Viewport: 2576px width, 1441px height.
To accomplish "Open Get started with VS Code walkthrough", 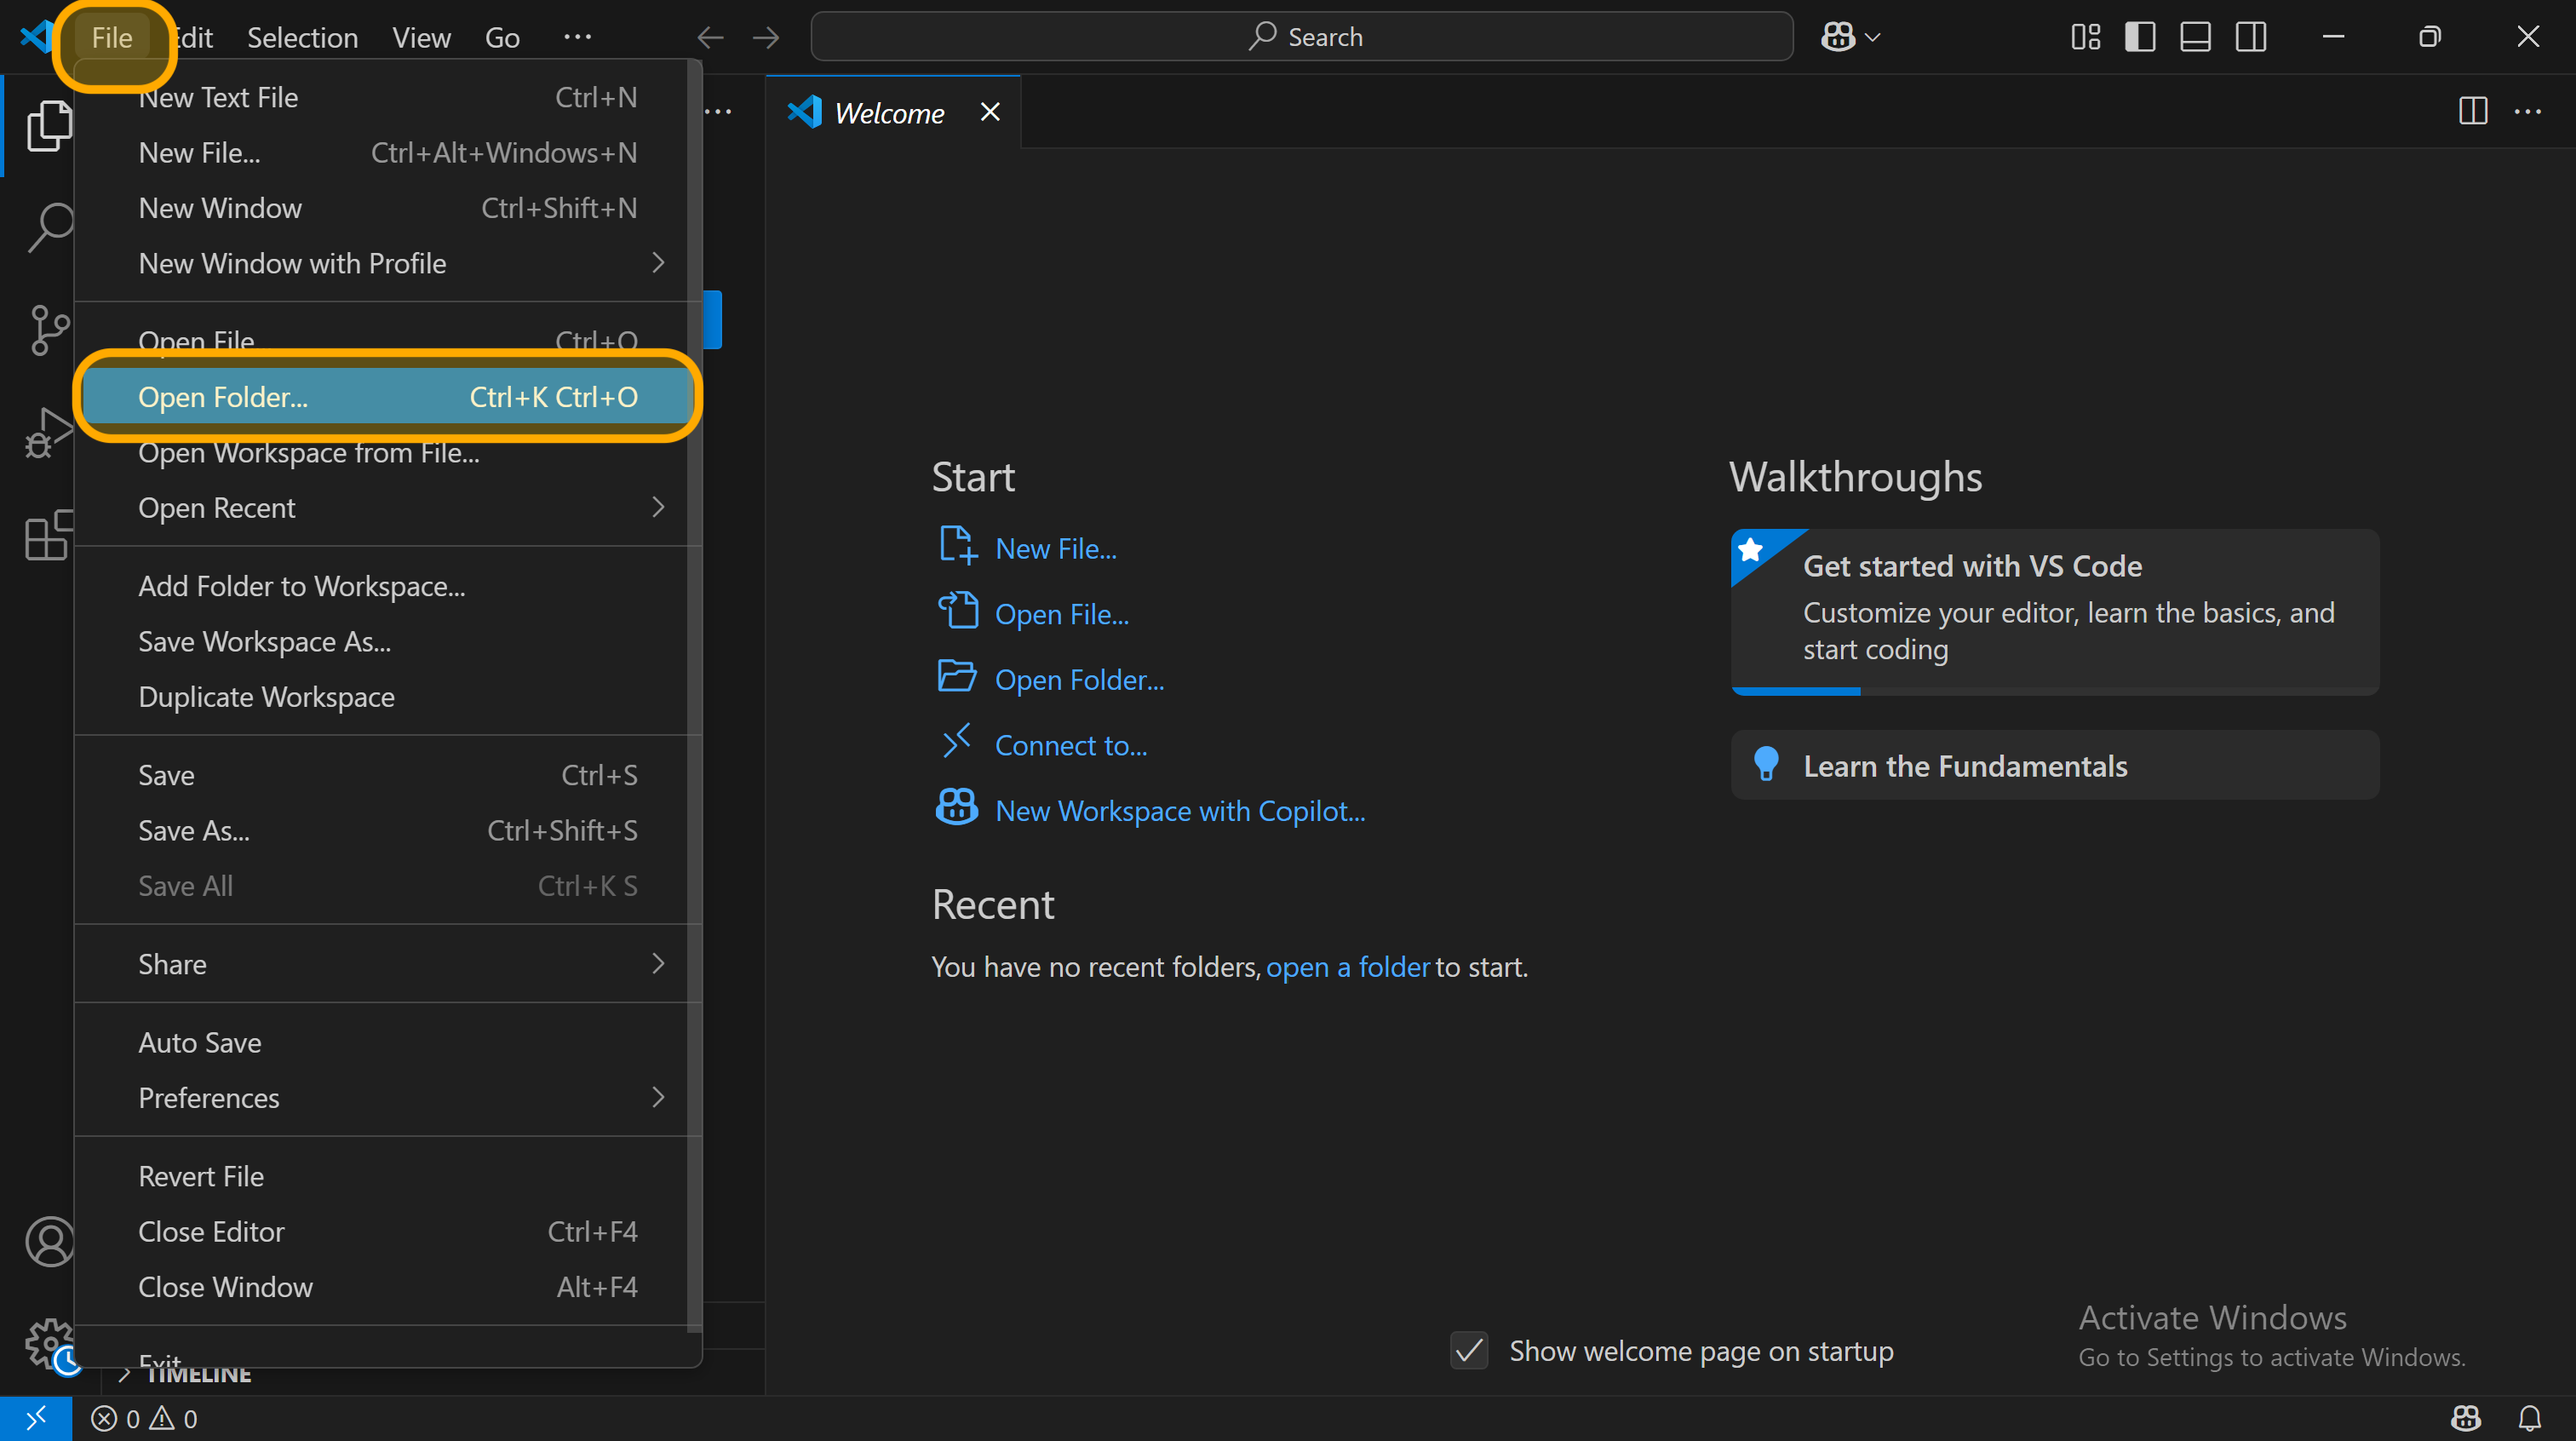I will pyautogui.click(x=2055, y=611).
